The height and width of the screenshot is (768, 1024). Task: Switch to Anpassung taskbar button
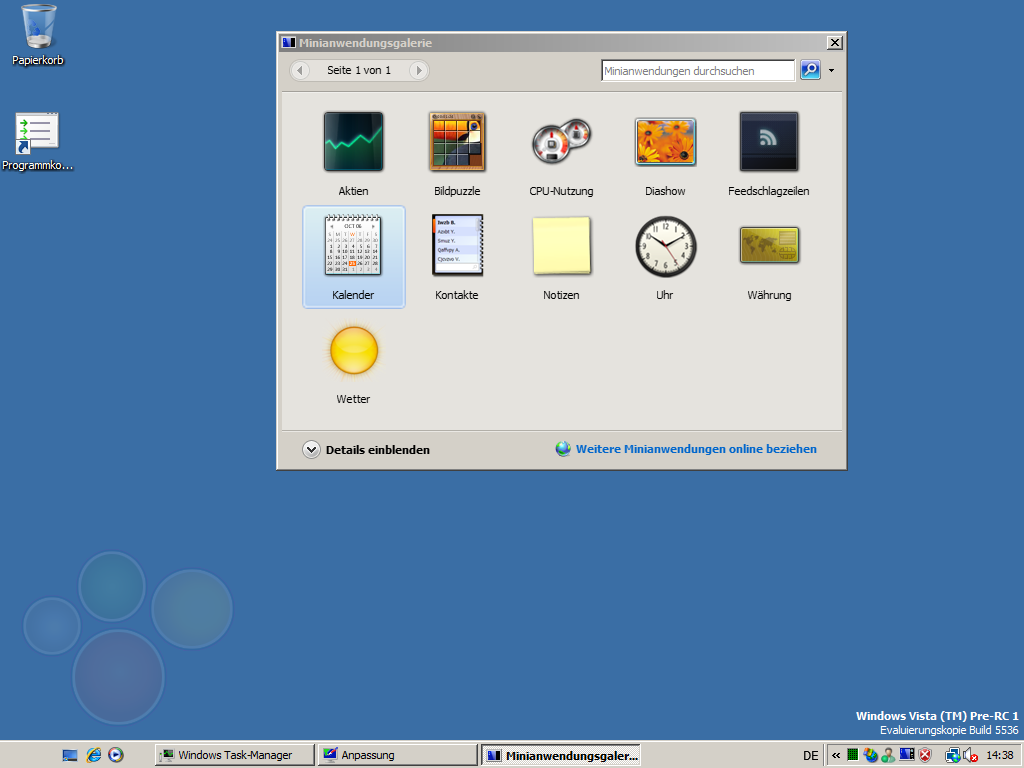point(398,755)
